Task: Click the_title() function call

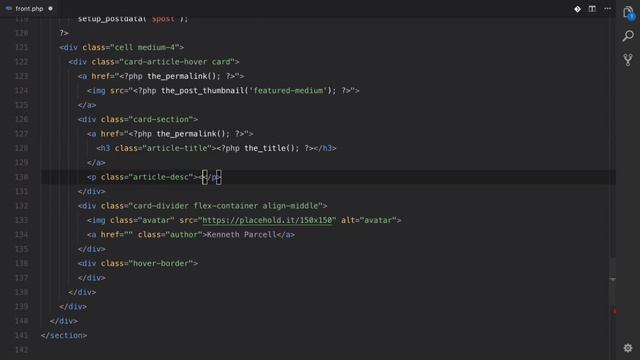Action: tap(272, 148)
